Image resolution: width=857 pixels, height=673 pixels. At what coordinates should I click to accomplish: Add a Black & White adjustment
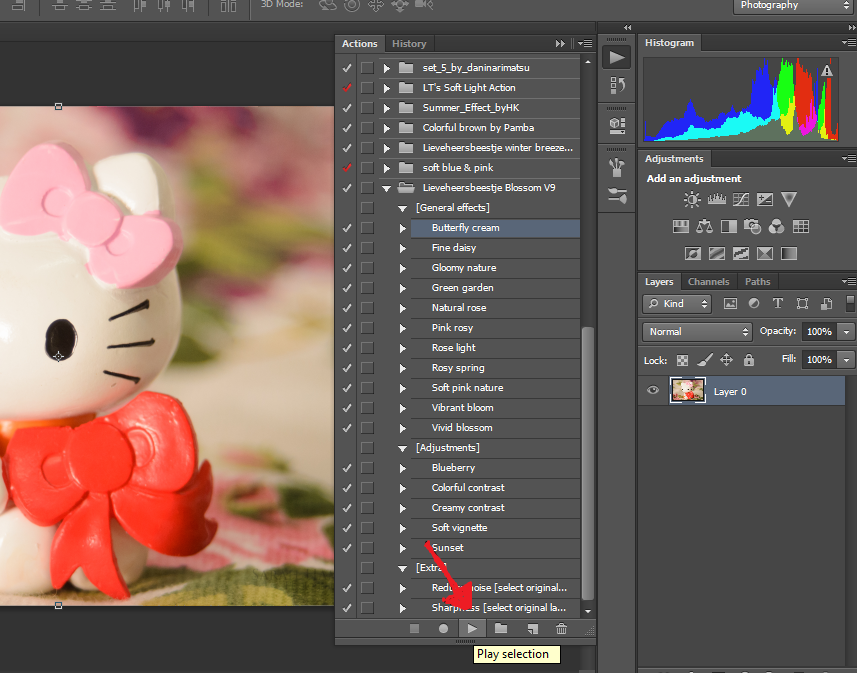[729, 226]
